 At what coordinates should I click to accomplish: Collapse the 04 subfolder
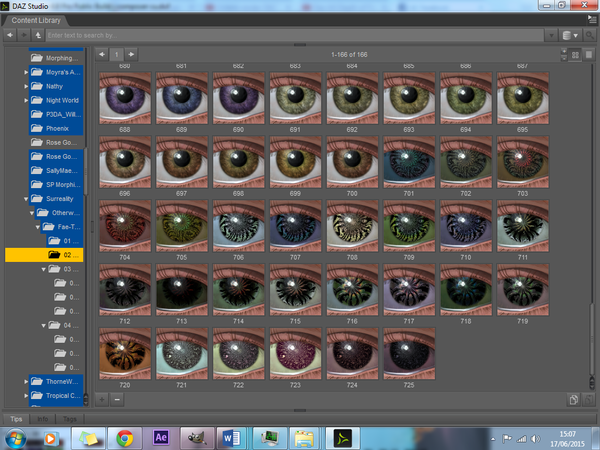[43, 325]
